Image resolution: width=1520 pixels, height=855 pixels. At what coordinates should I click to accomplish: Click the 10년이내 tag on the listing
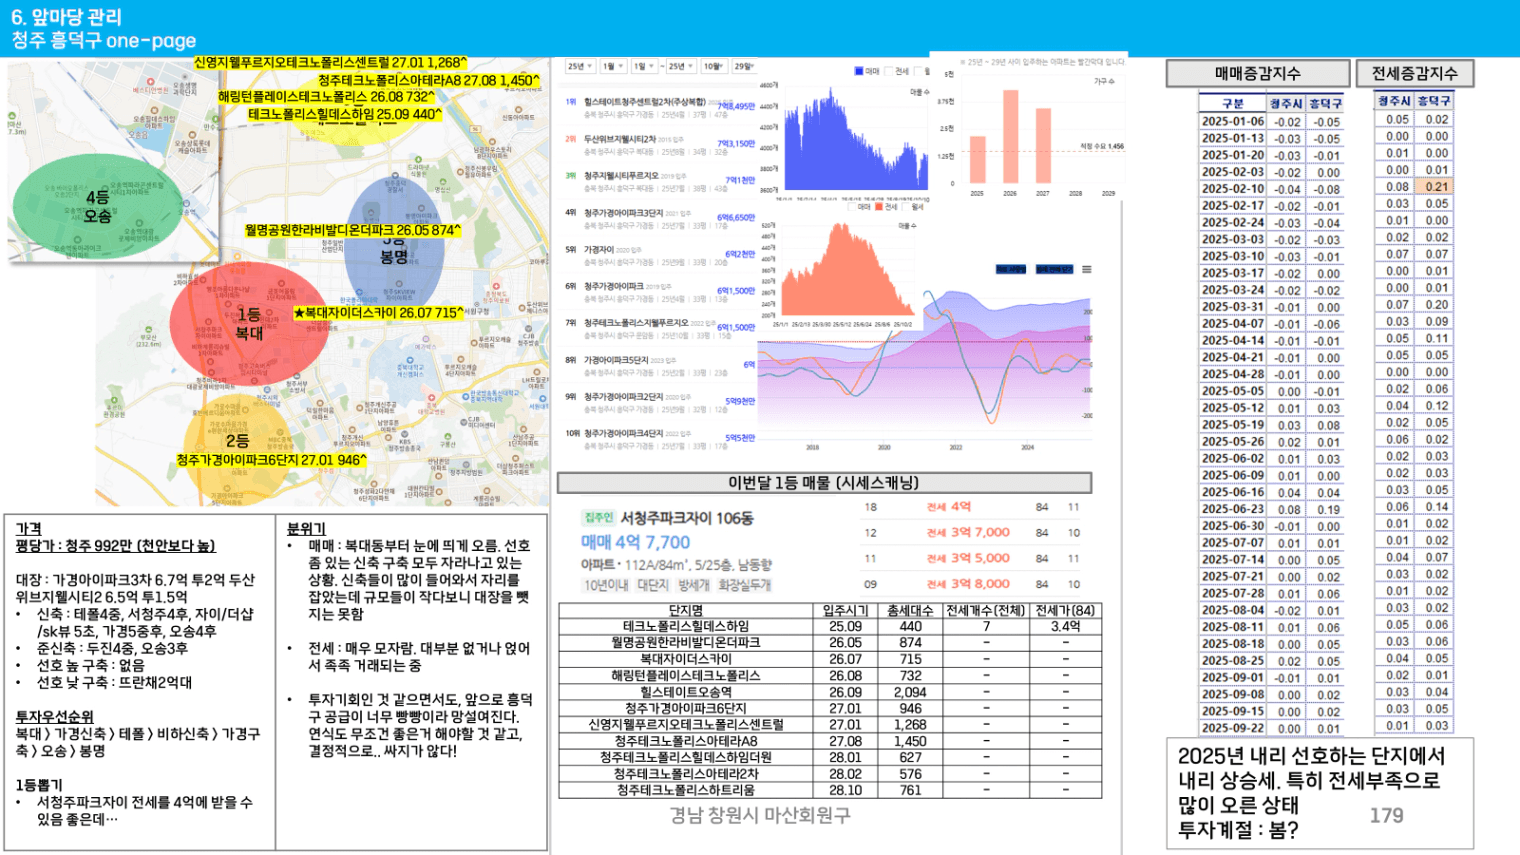tap(605, 585)
